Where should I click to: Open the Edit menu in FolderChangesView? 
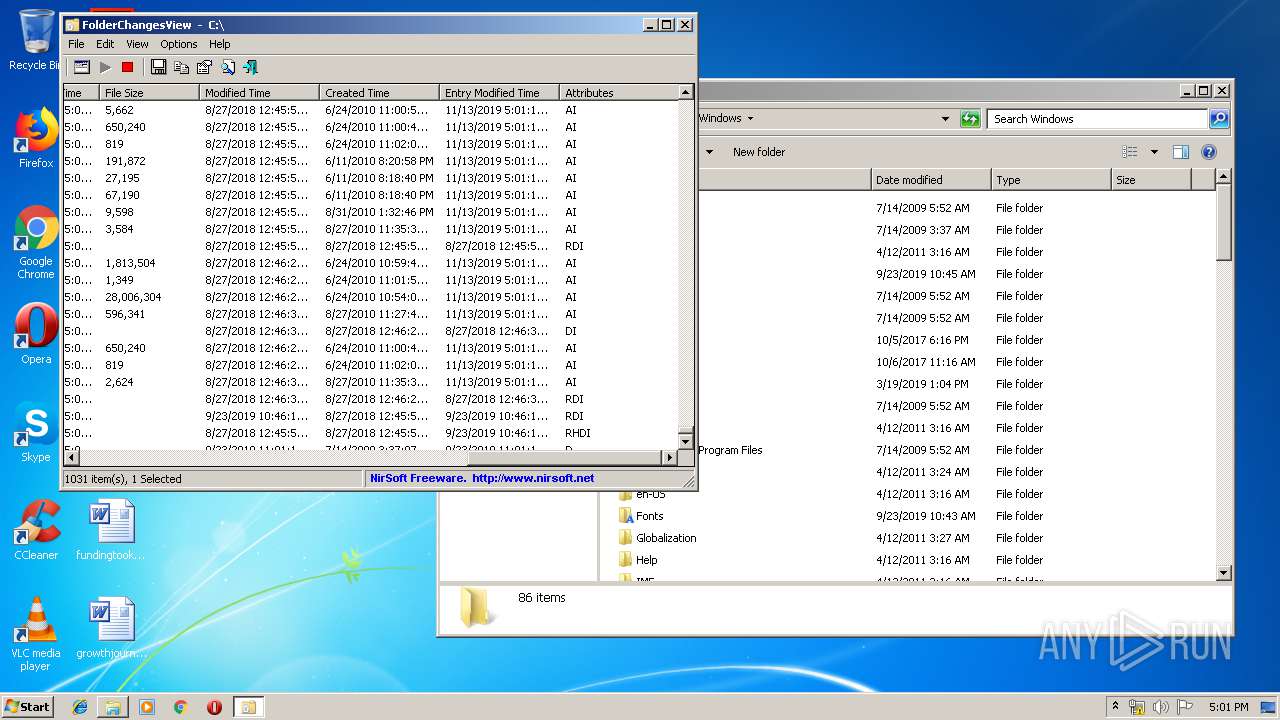tap(105, 44)
